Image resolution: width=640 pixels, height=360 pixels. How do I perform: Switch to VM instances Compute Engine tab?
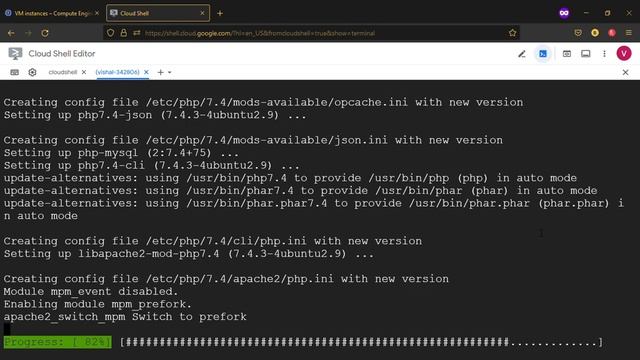52,13
